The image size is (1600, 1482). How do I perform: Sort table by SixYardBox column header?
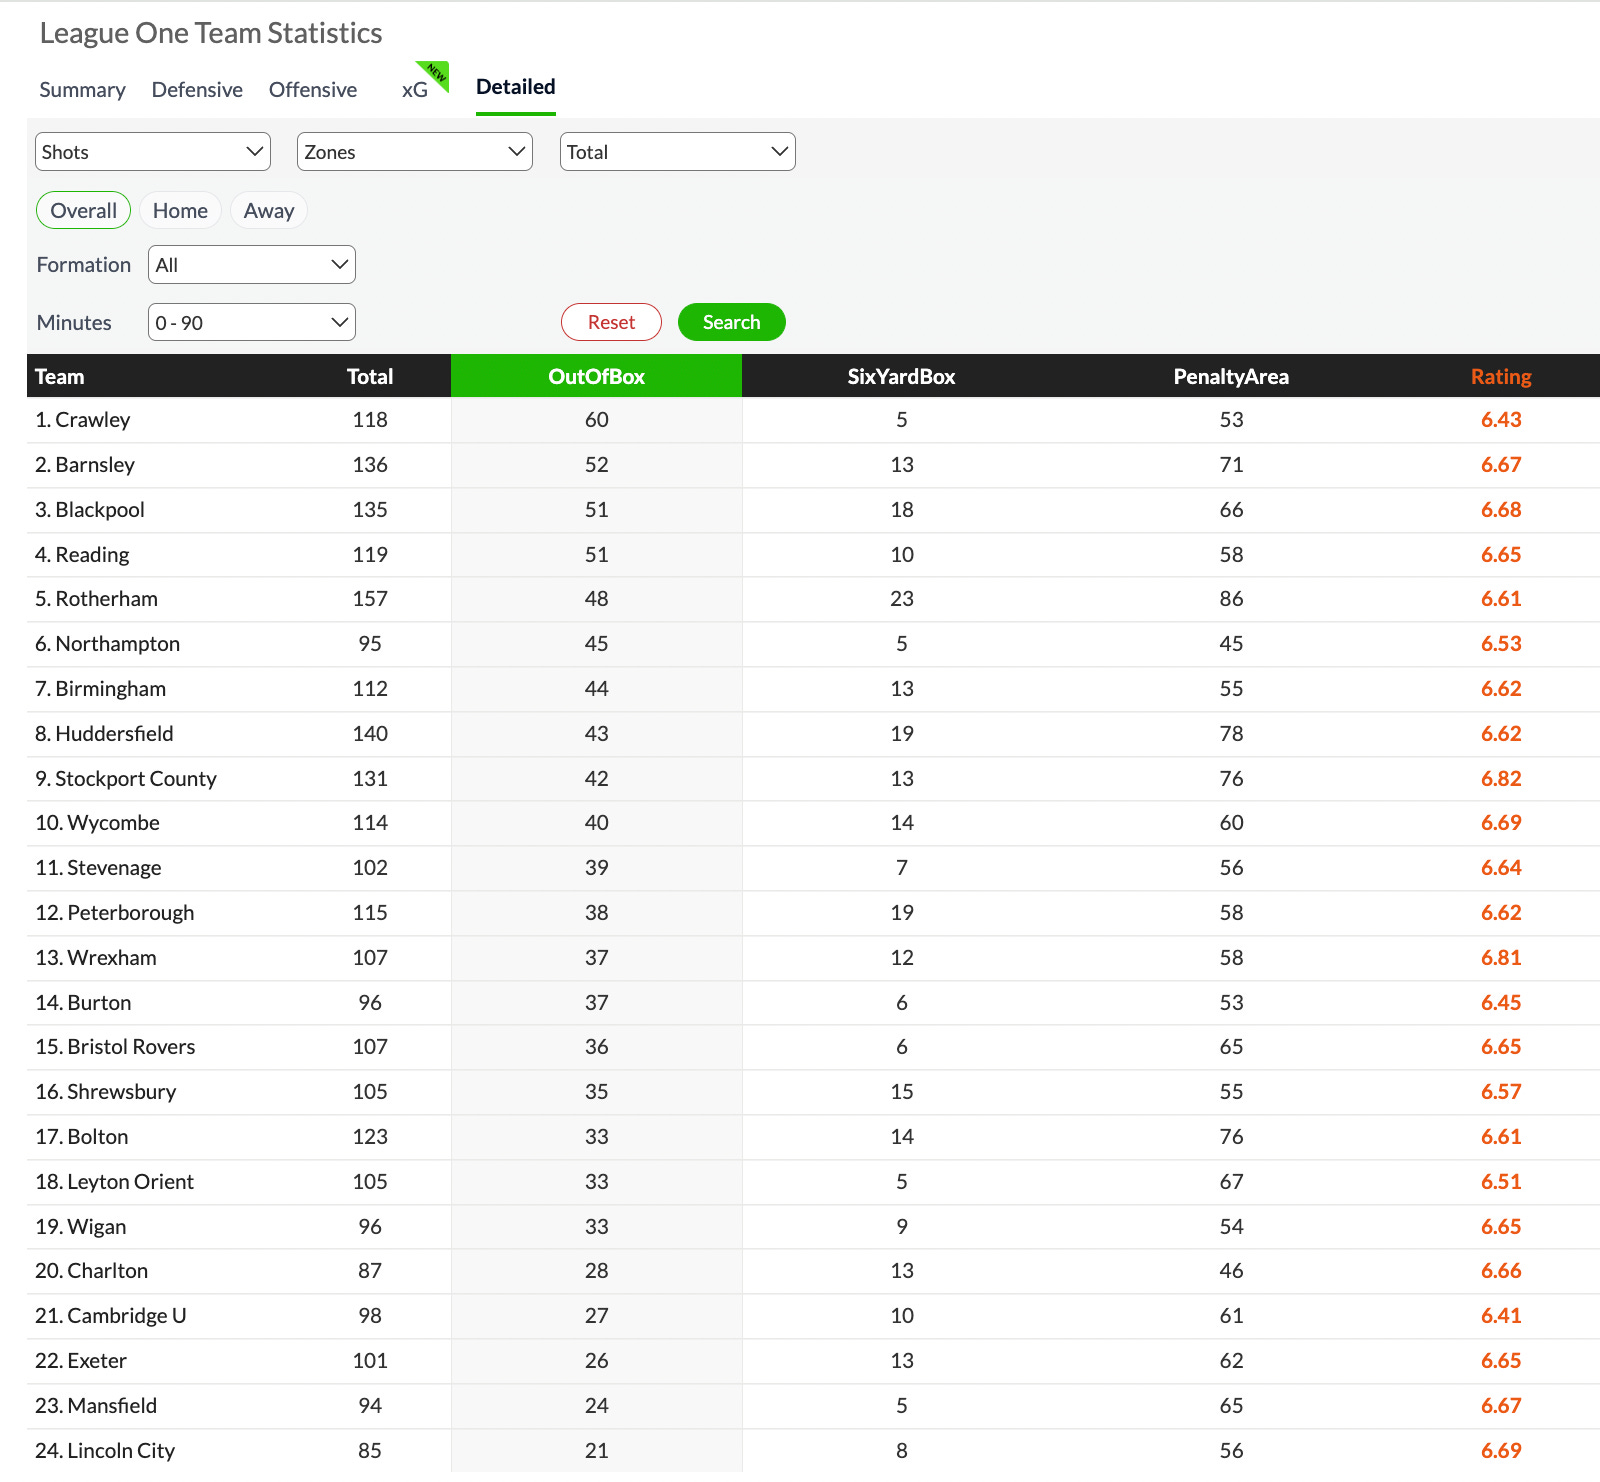pyautogui.click(x=902, y=377)
